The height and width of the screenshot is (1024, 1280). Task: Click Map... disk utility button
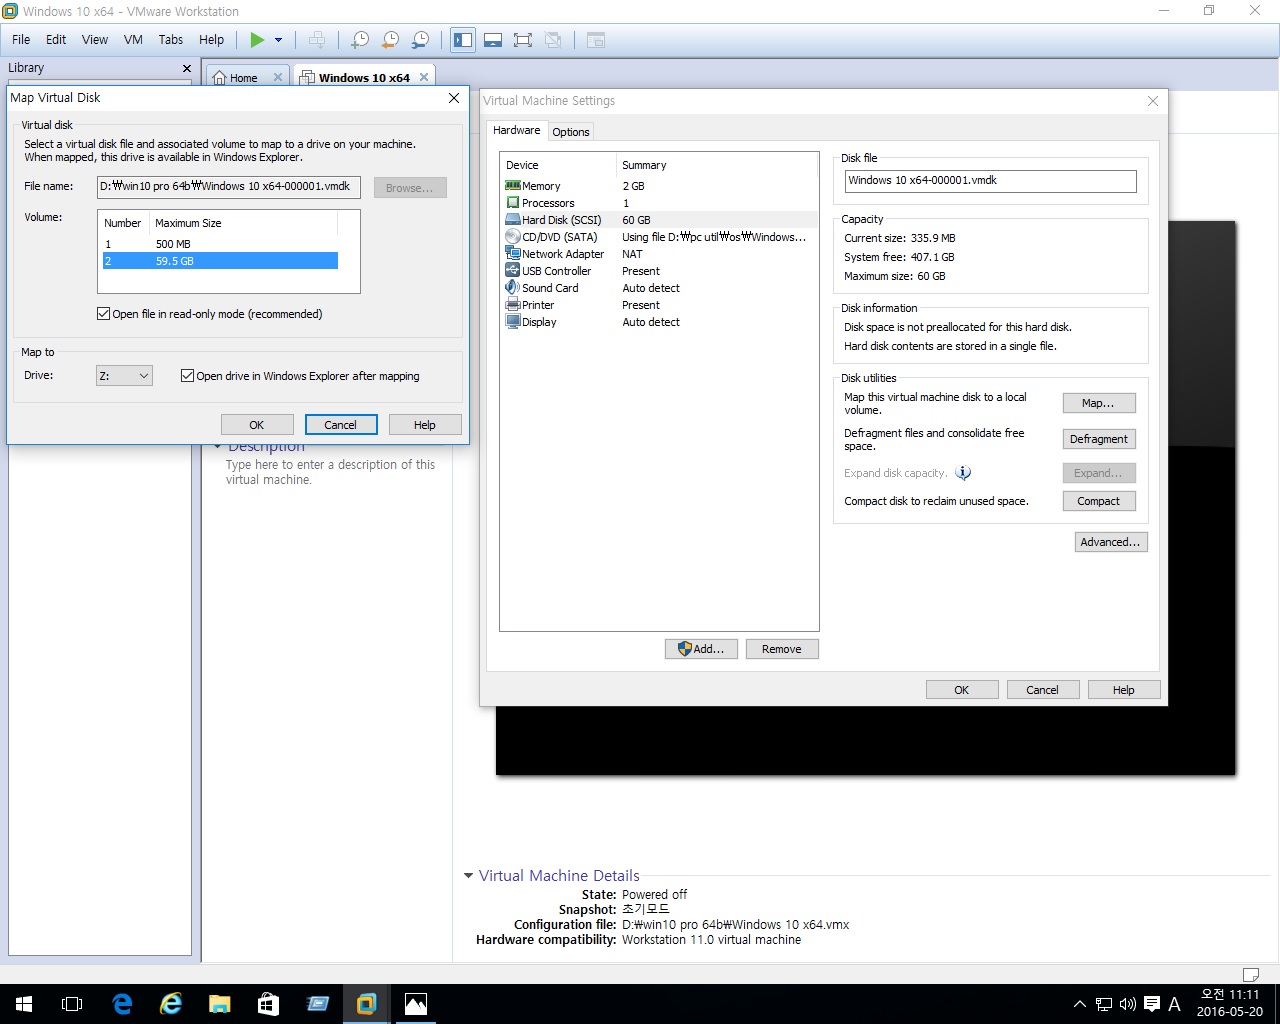[1099, 403]
